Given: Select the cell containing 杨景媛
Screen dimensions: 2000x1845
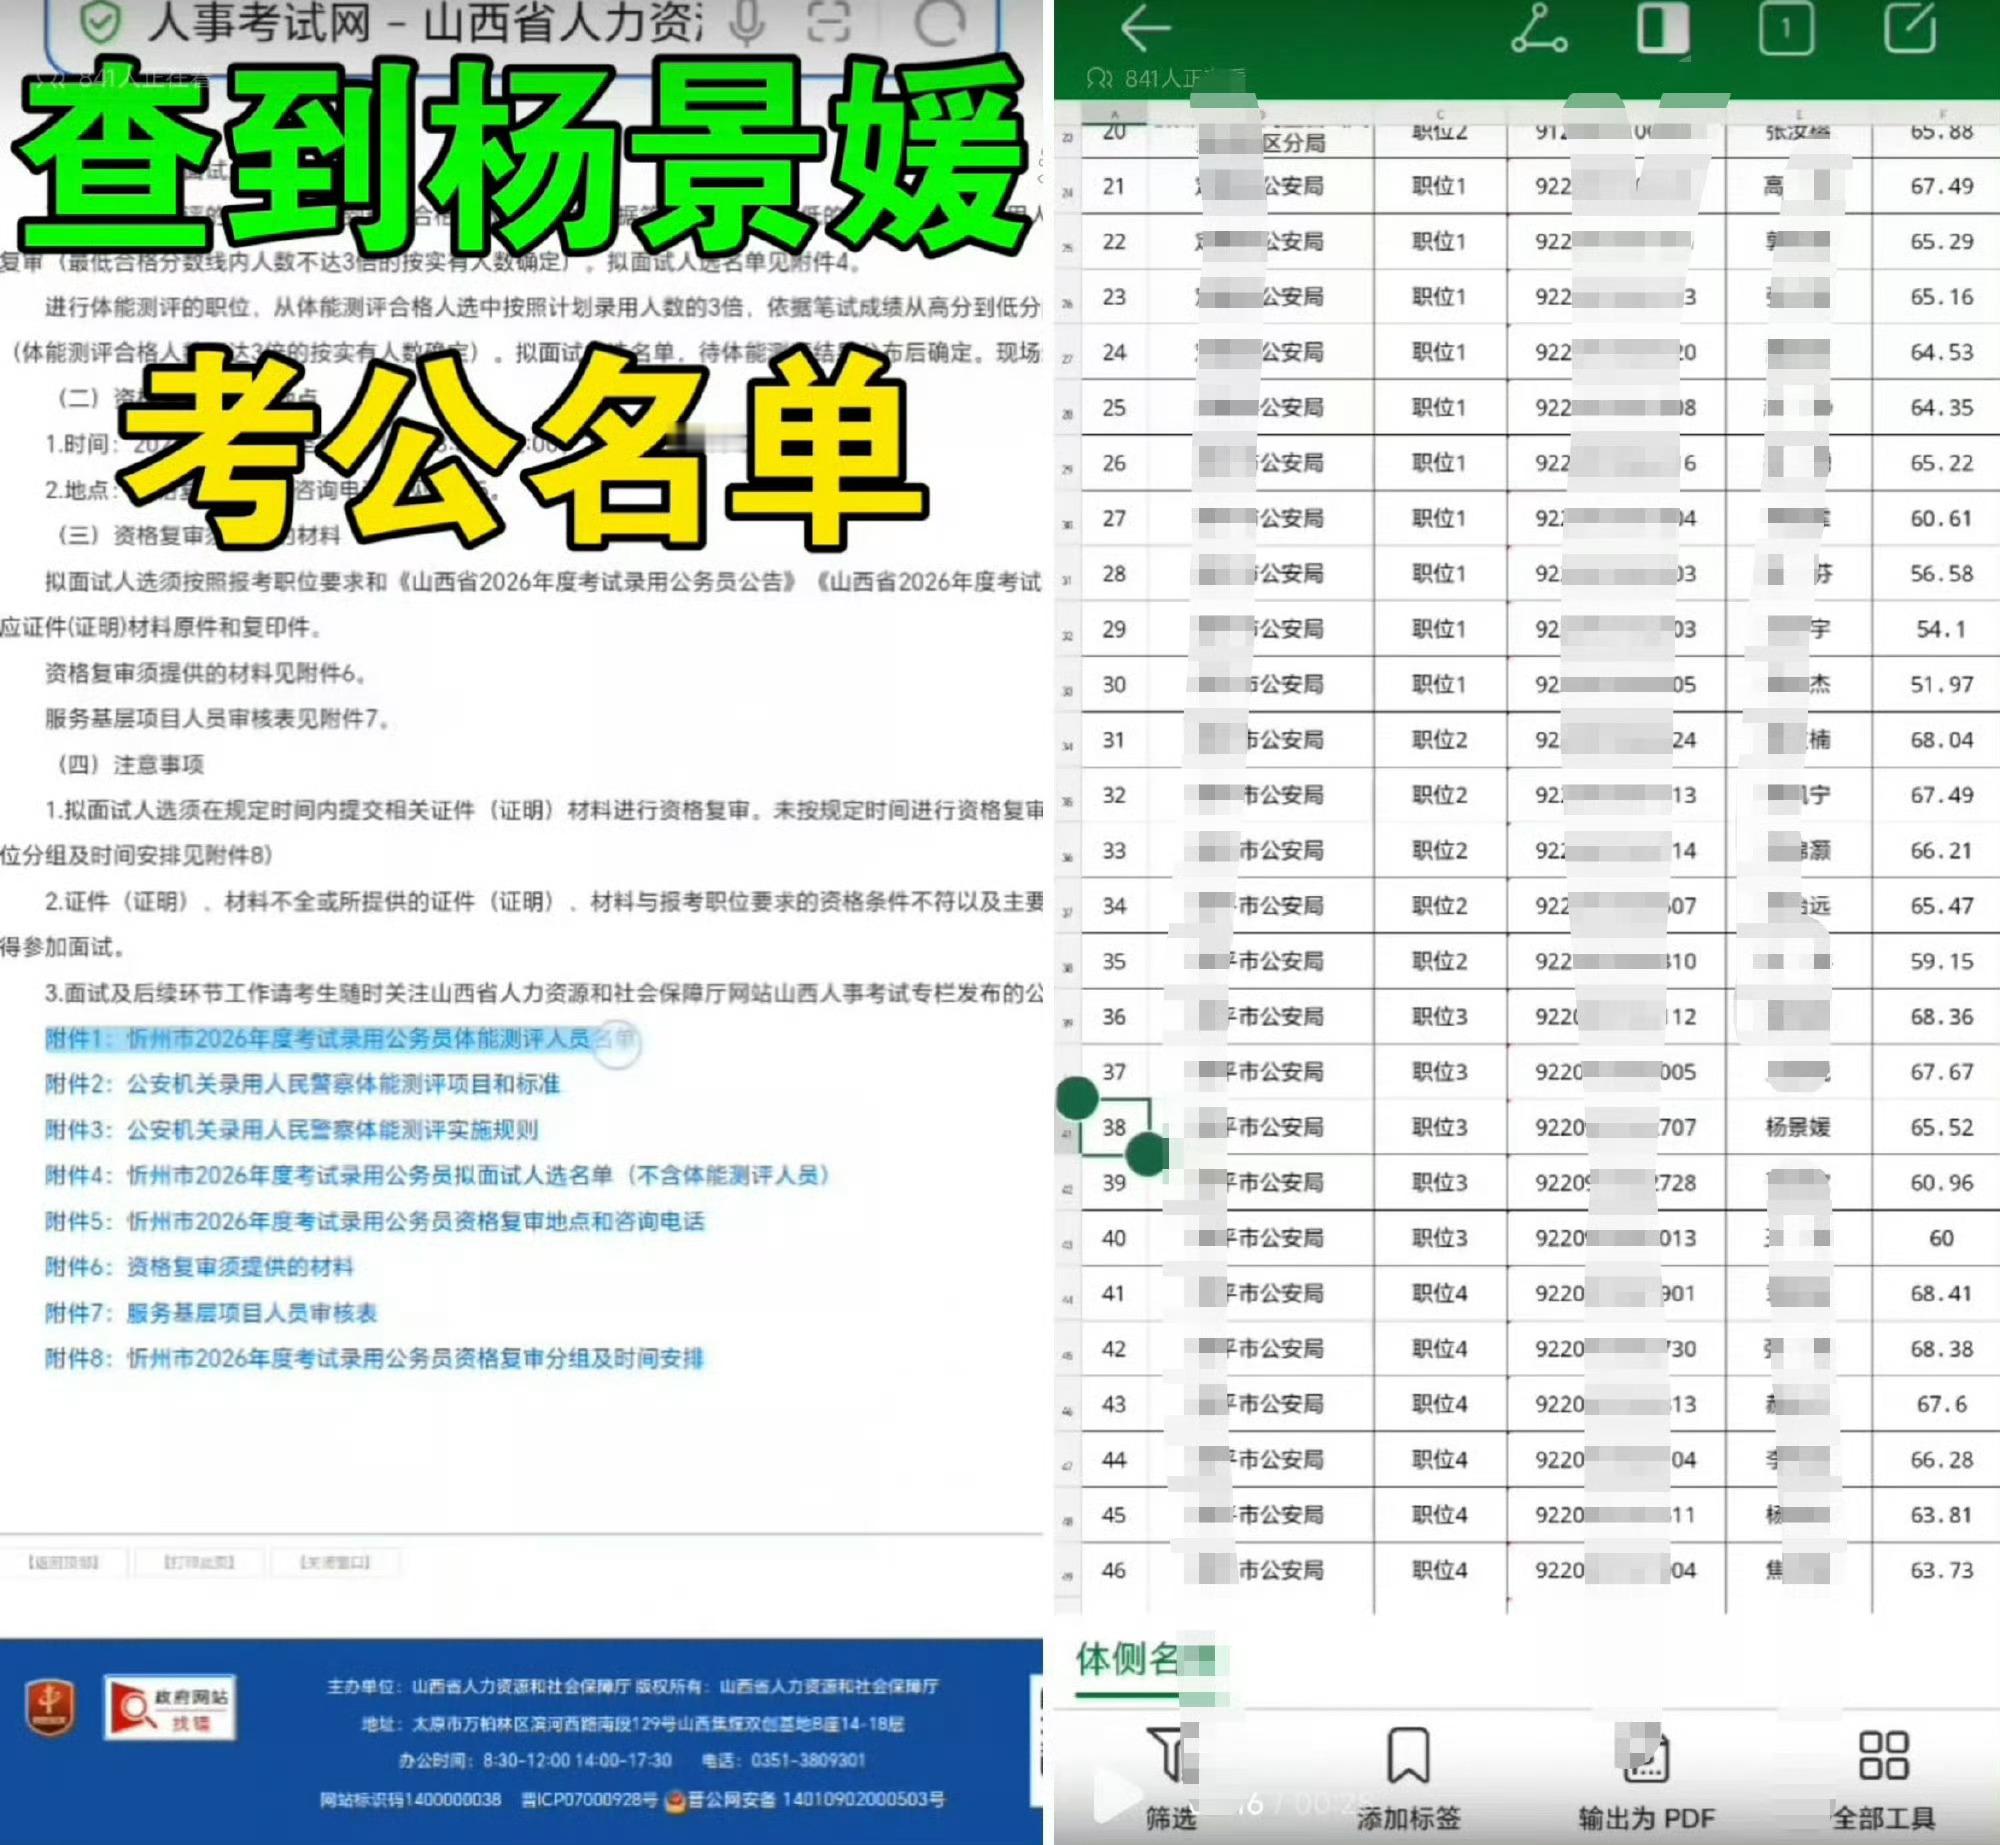Looking at the screenshot, I should tap(1797, 1127).
